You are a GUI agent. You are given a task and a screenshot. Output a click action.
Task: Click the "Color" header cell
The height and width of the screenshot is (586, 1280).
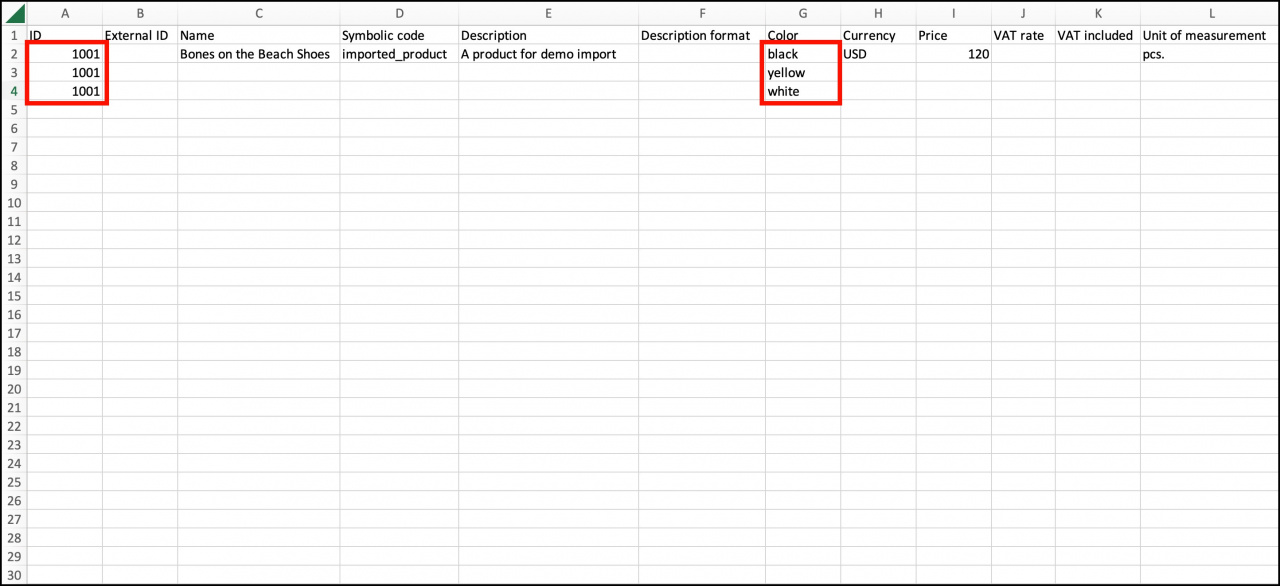click(x=803, y=35)
